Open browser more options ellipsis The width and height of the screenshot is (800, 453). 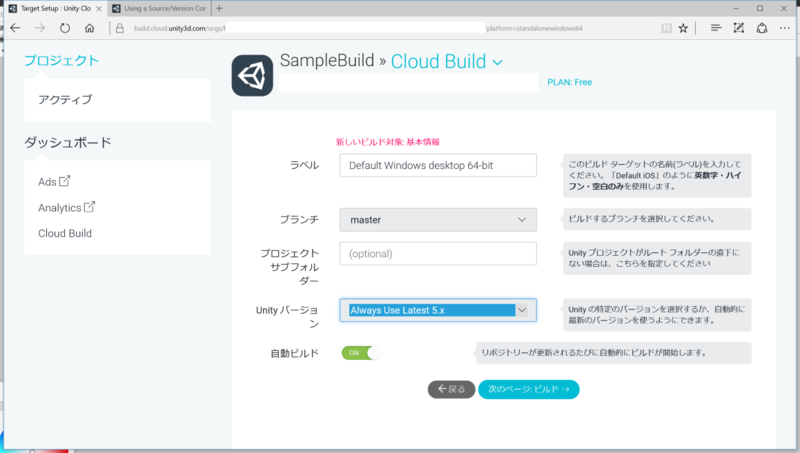pyautogui.click(x=785, y=28)
